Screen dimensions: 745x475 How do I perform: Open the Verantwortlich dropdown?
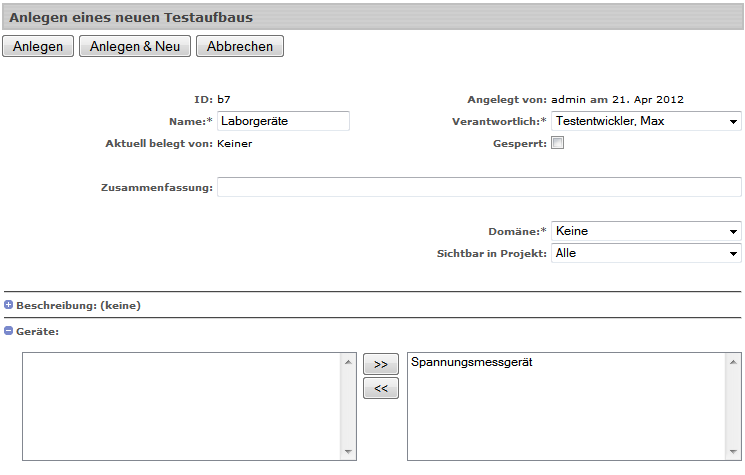pos(646,121)
